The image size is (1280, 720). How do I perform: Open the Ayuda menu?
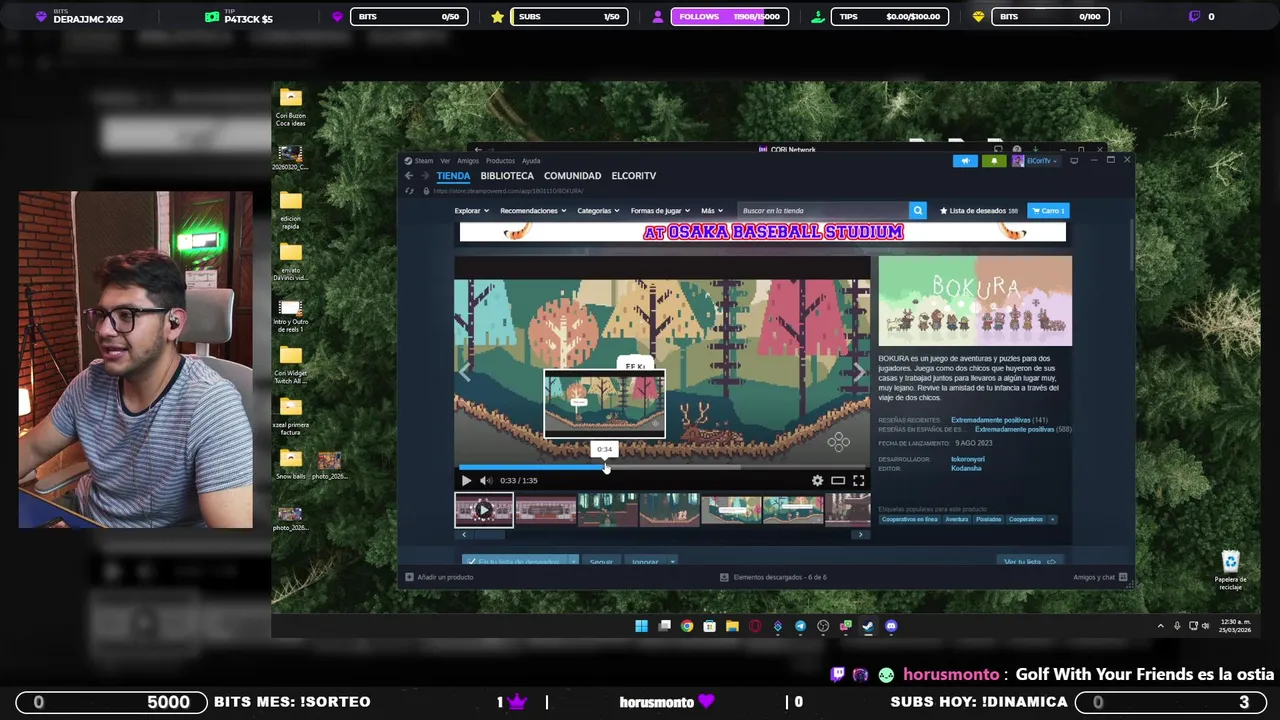click(531, 161)
